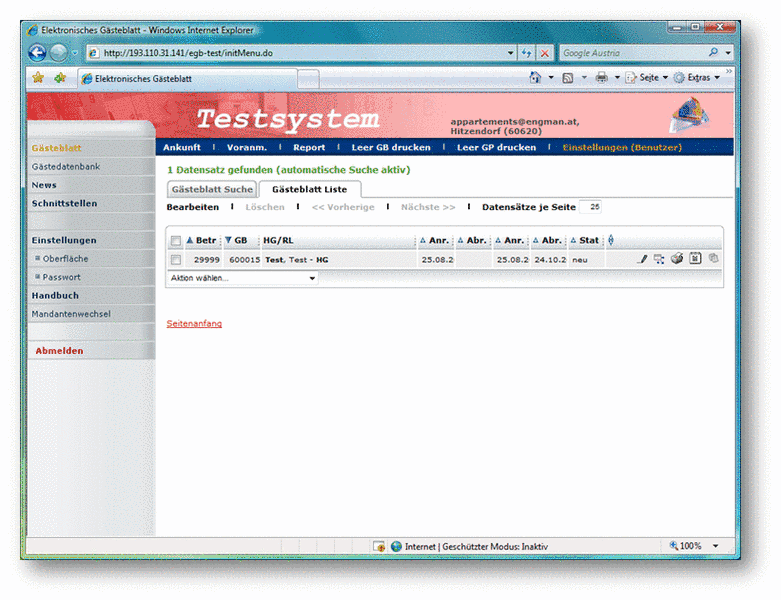The height and width of the screenshot is (600, 781).
Task: Expand the Extras menu dropdown
Action: pyautogui.click(x=697, y=77)
